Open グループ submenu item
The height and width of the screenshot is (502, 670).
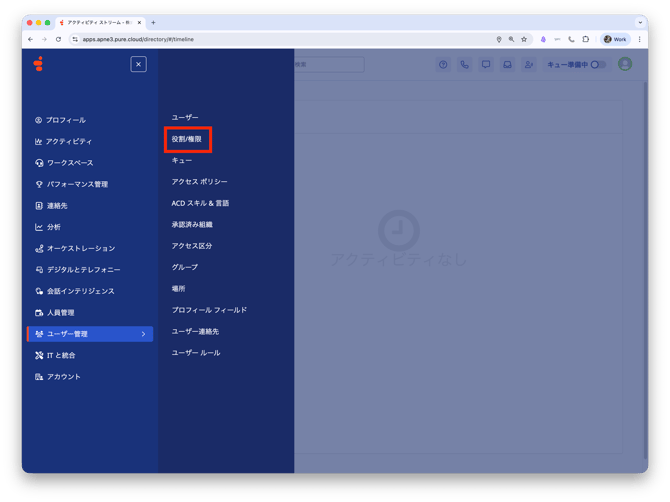click(185, 267)
